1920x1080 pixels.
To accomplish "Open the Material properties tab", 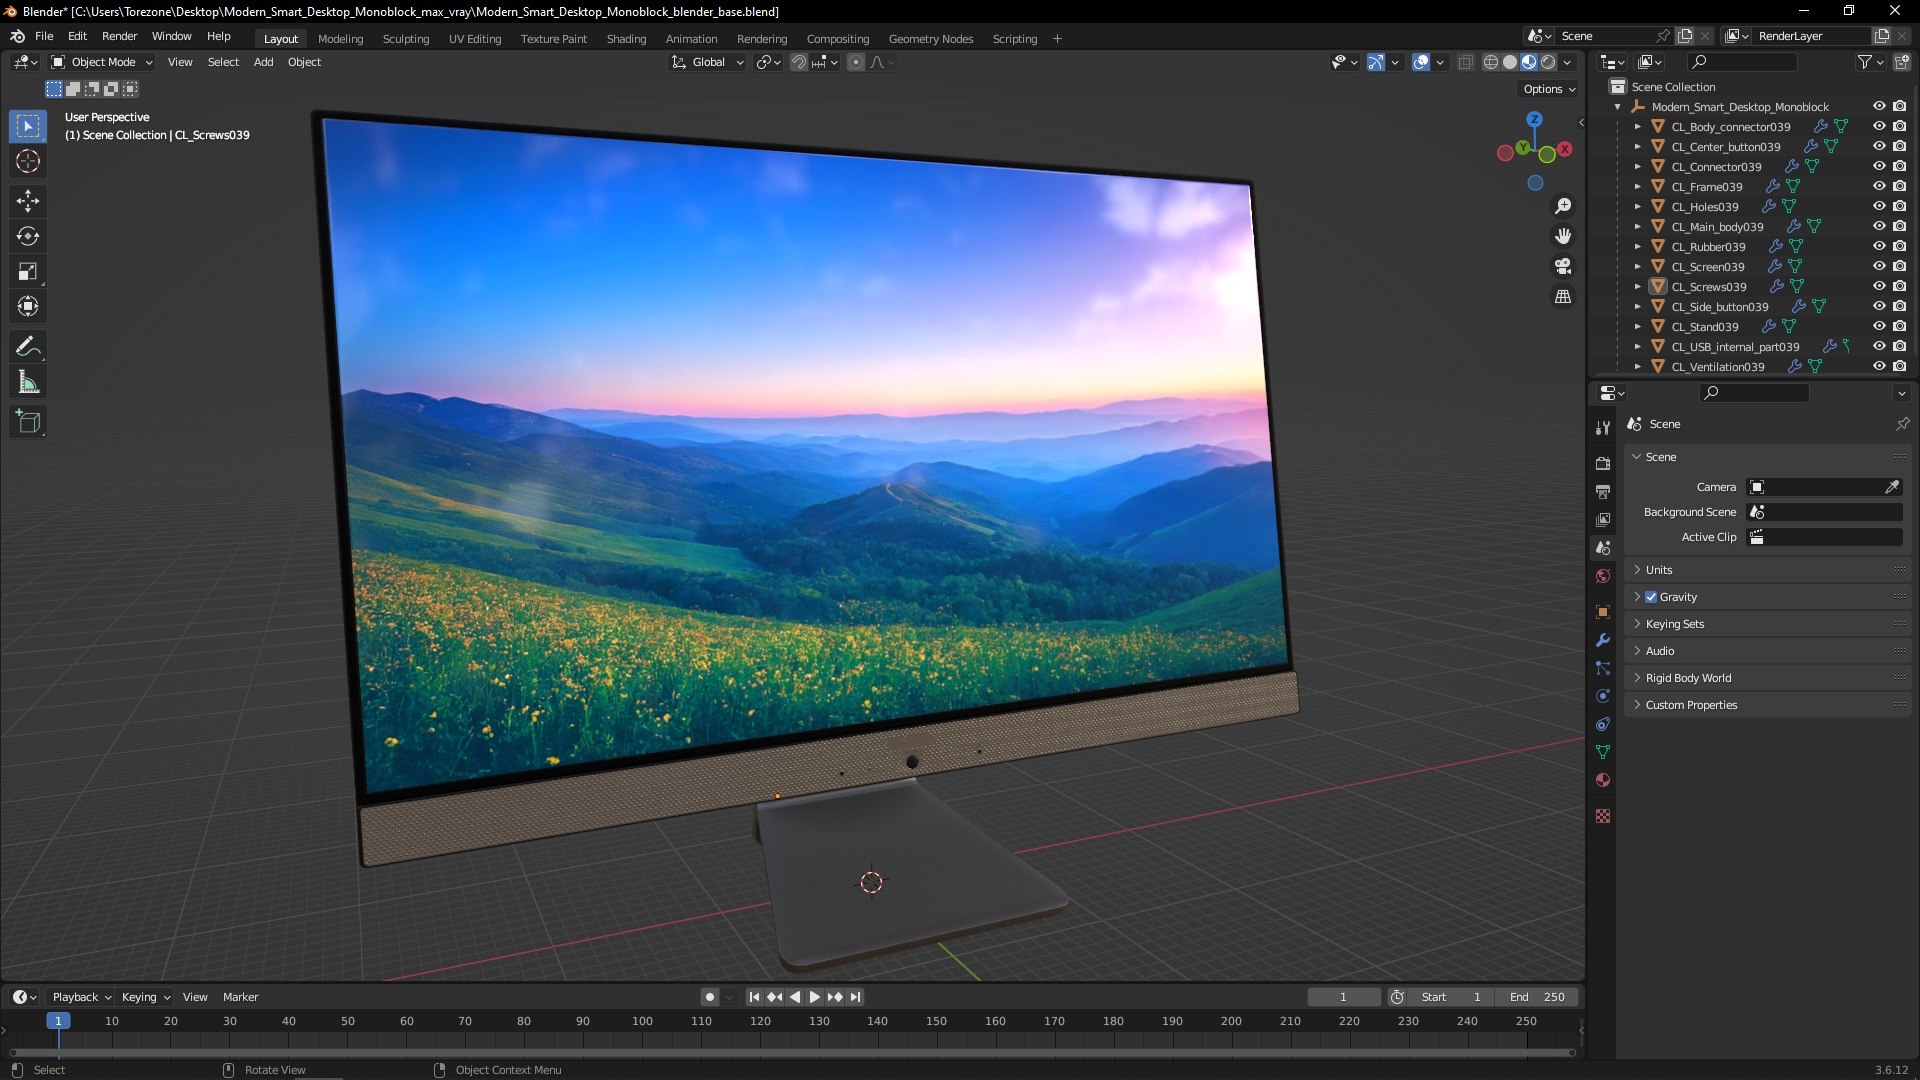I will pos(1603,780).
